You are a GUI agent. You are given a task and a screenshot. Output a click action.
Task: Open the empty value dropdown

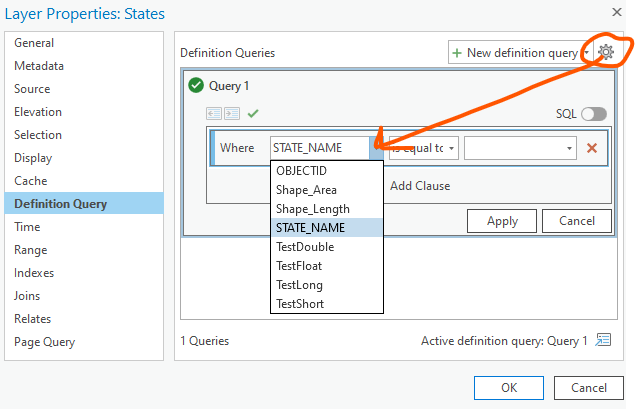tap(521, 148)
